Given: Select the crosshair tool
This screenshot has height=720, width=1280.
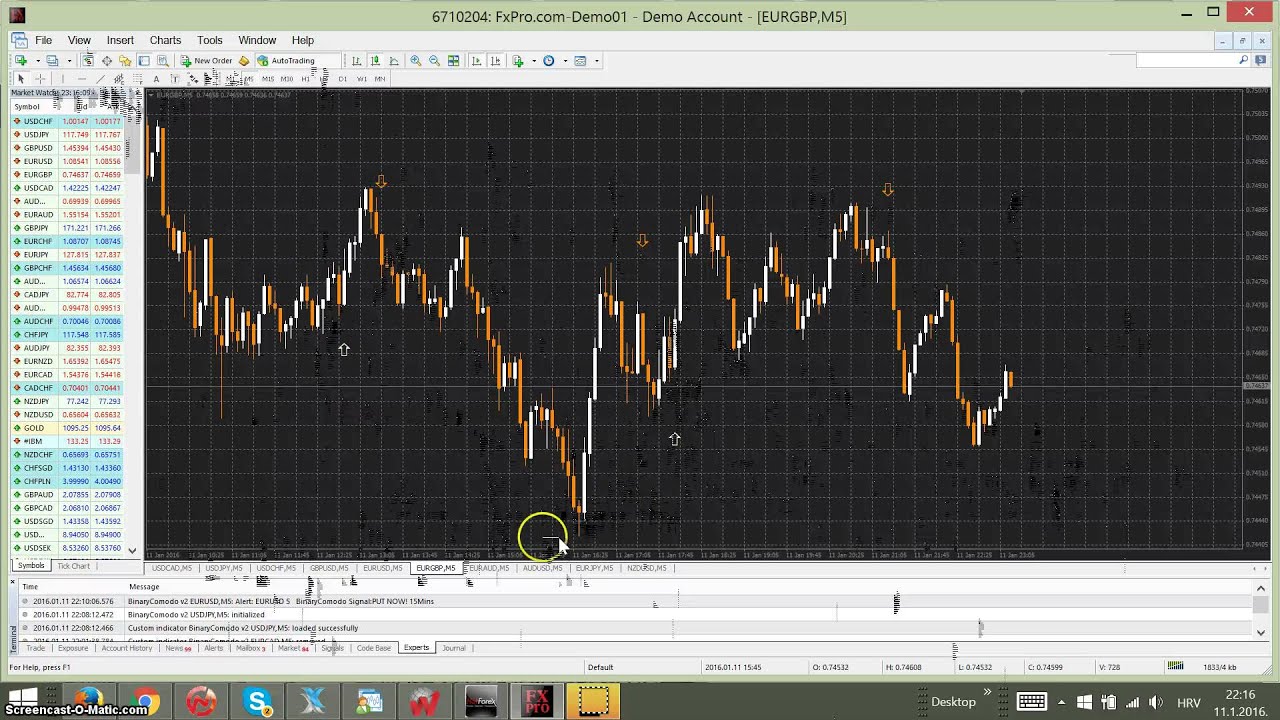Looking at the screenshot, I should pyautogui.click(x=40, y=79).
